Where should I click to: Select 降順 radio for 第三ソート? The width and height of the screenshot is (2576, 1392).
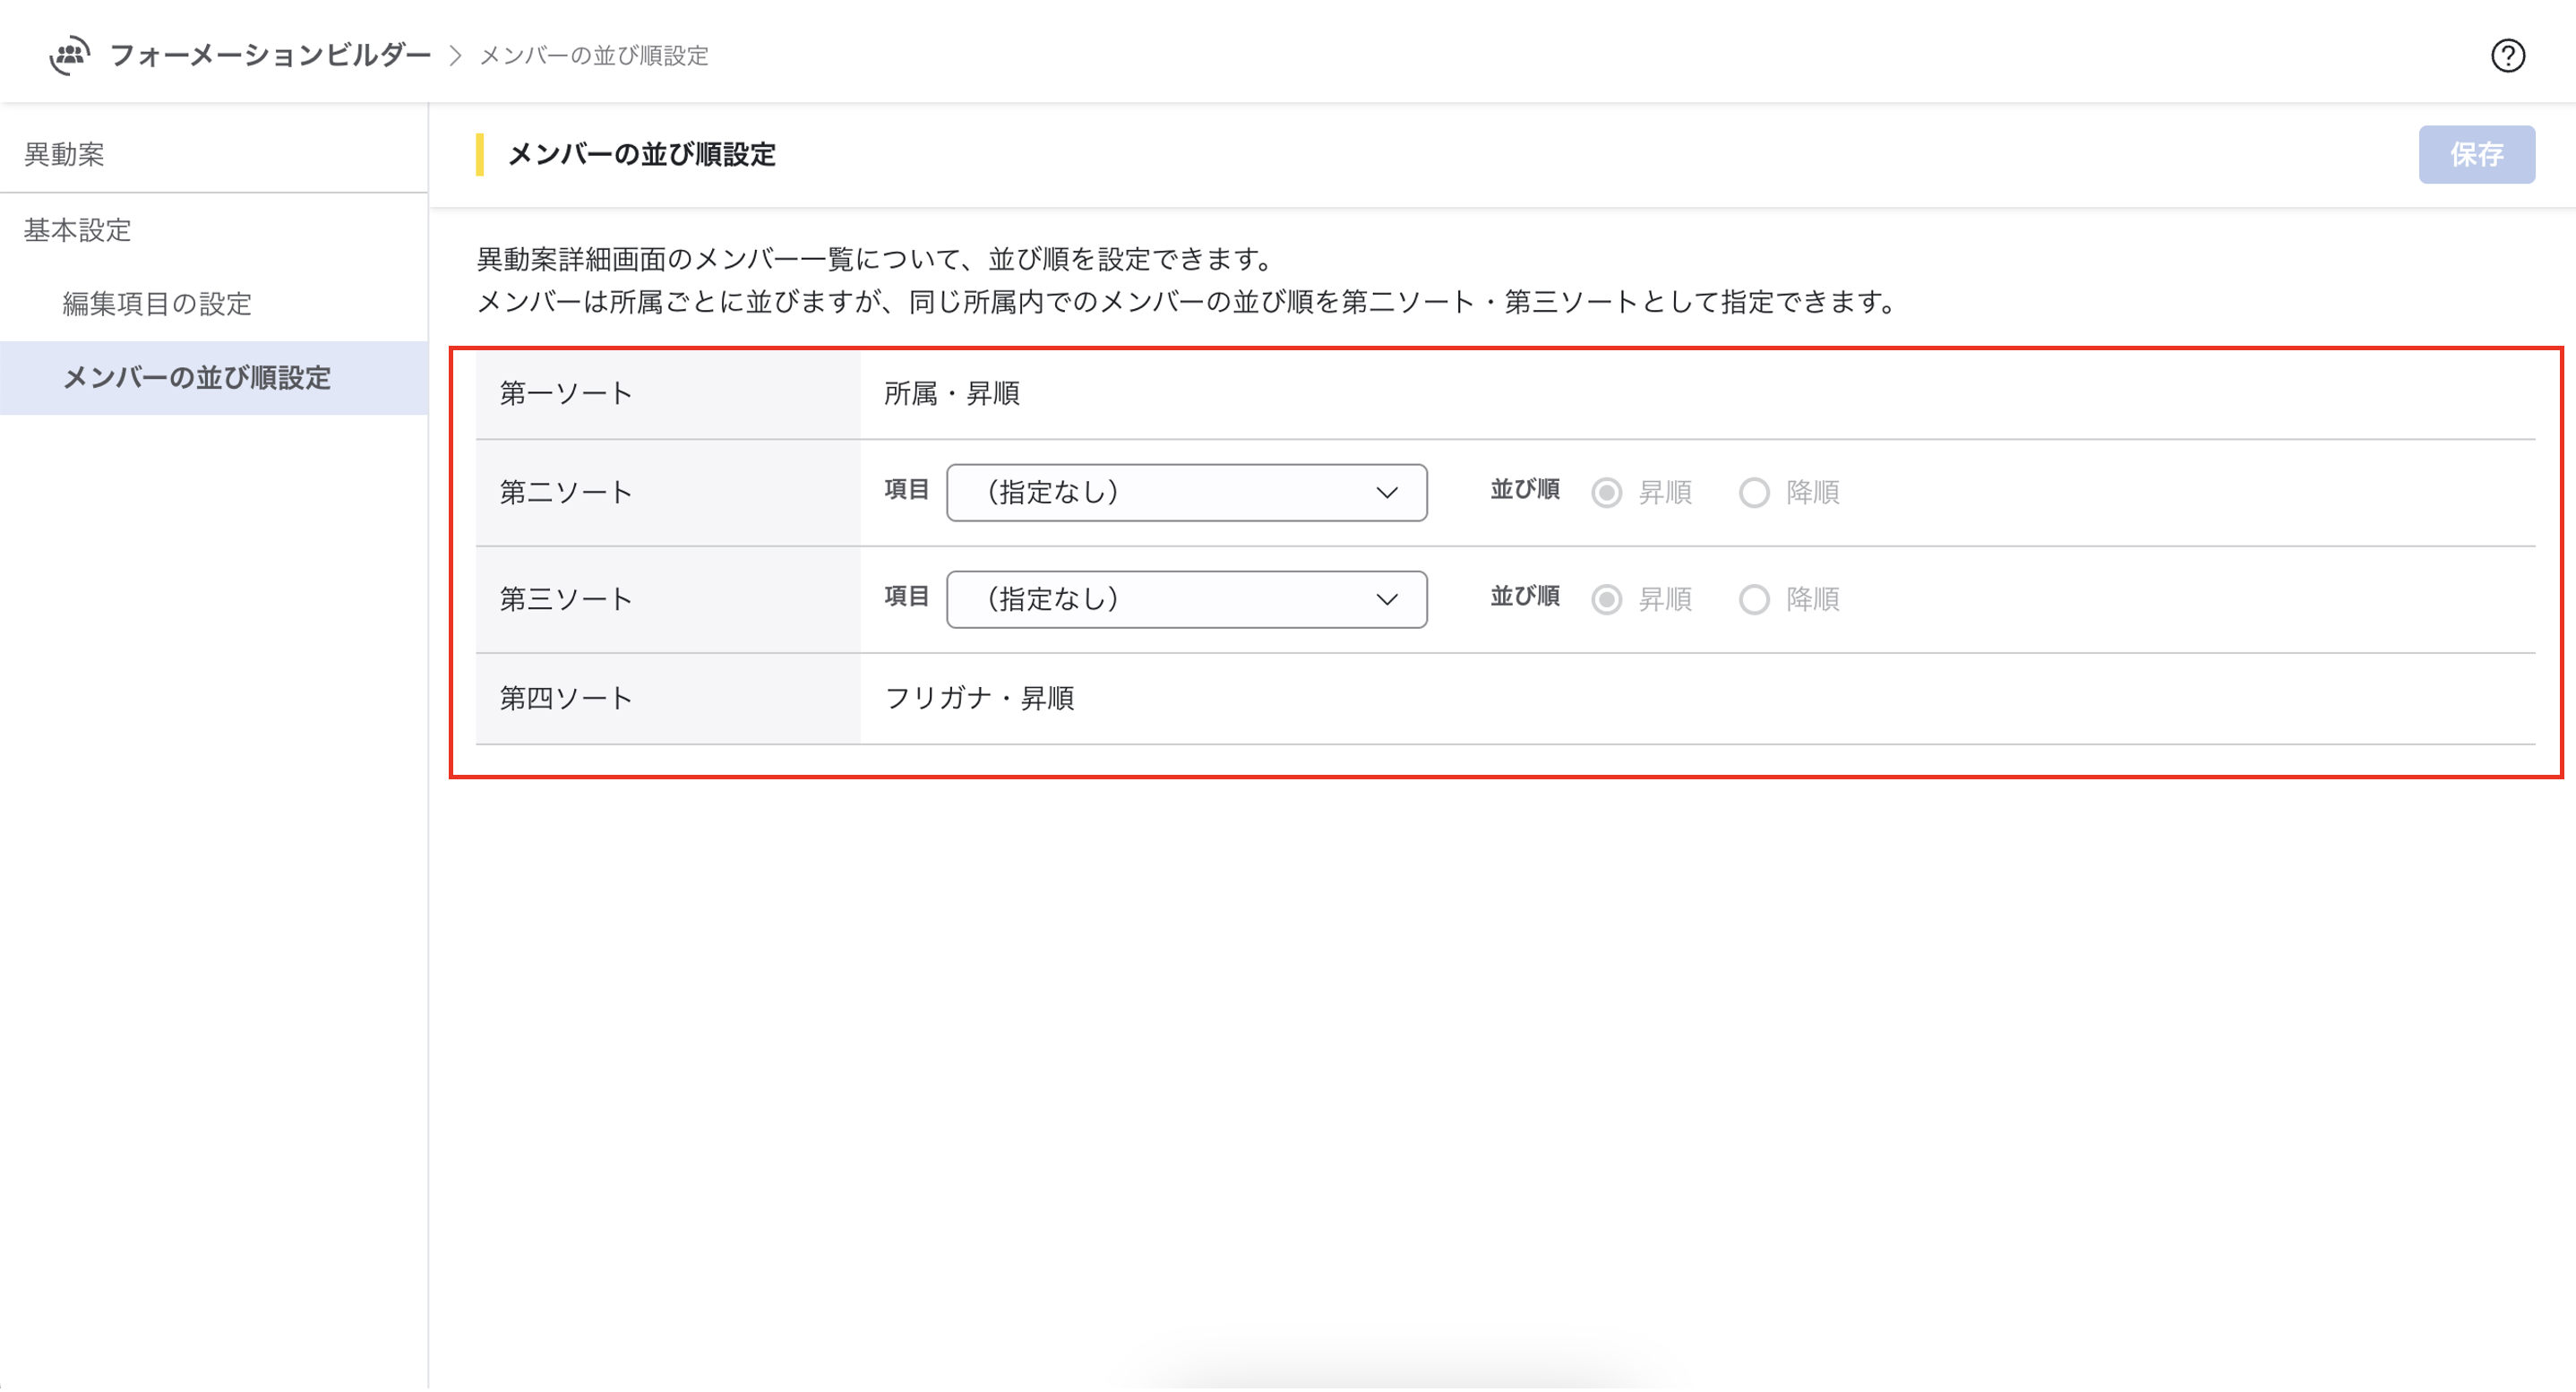[1754, 600]
